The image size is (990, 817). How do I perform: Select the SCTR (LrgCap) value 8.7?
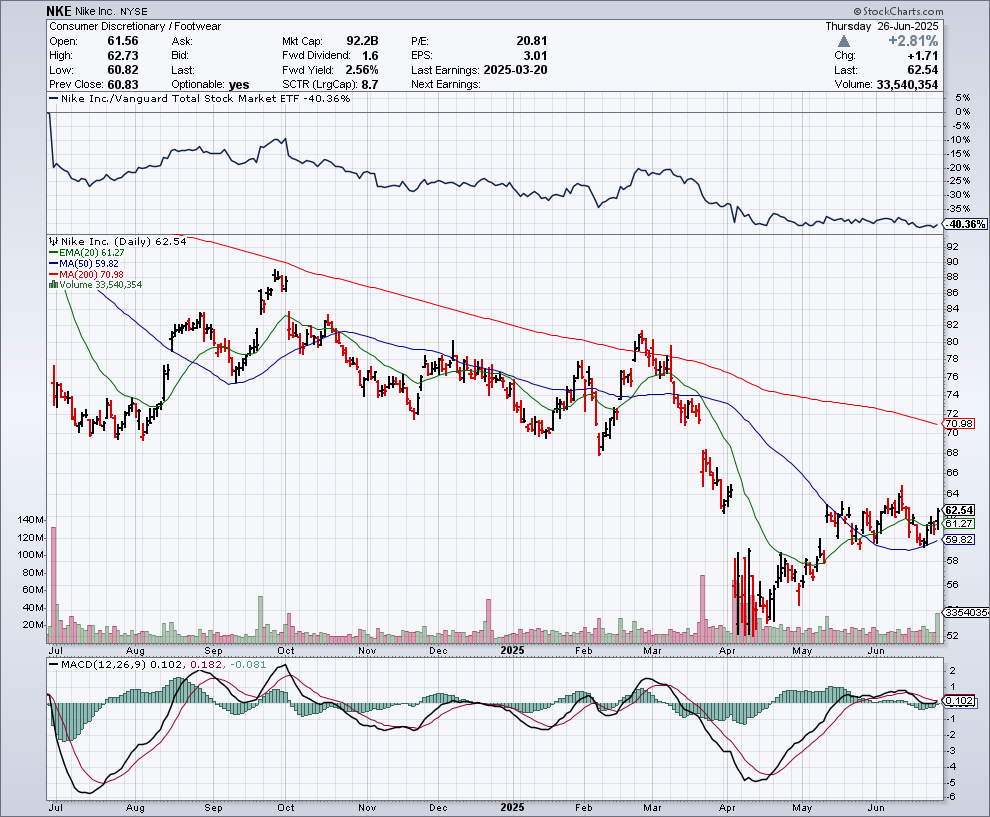tap(369, 85)
